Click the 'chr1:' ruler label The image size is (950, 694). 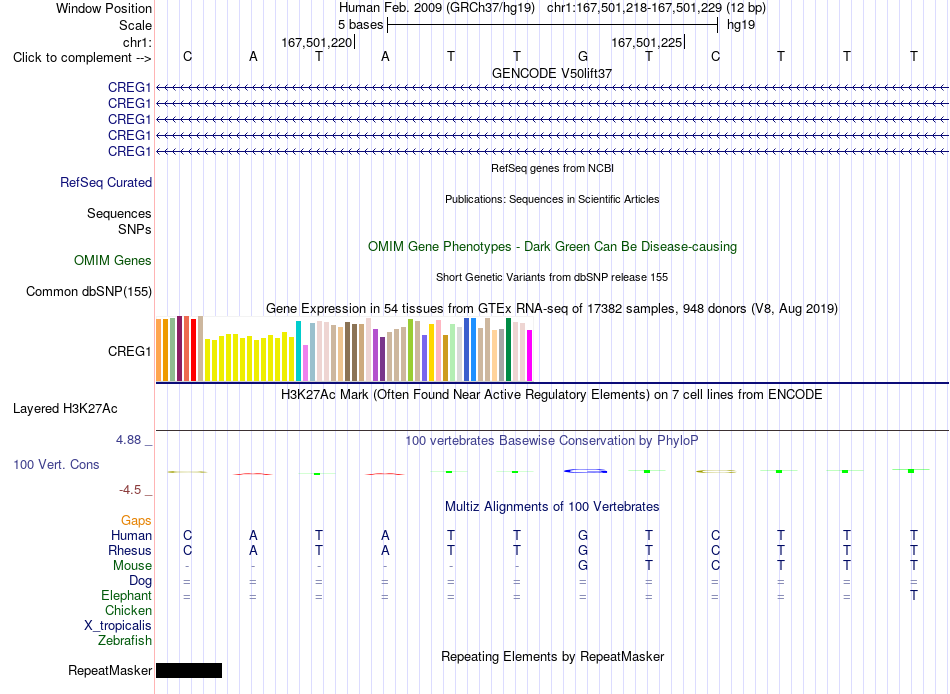pos(138,42)
